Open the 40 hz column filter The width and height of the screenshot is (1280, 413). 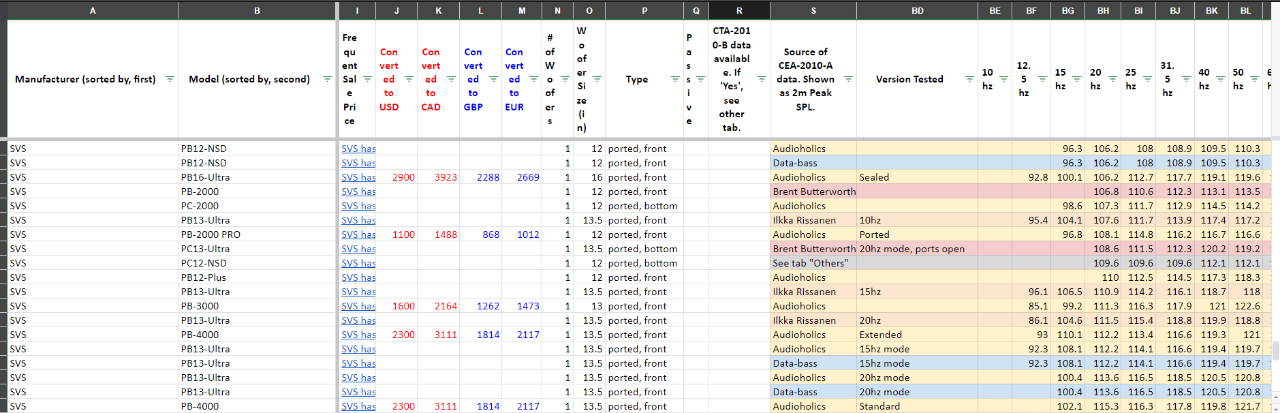click(x=1218, y=79)
